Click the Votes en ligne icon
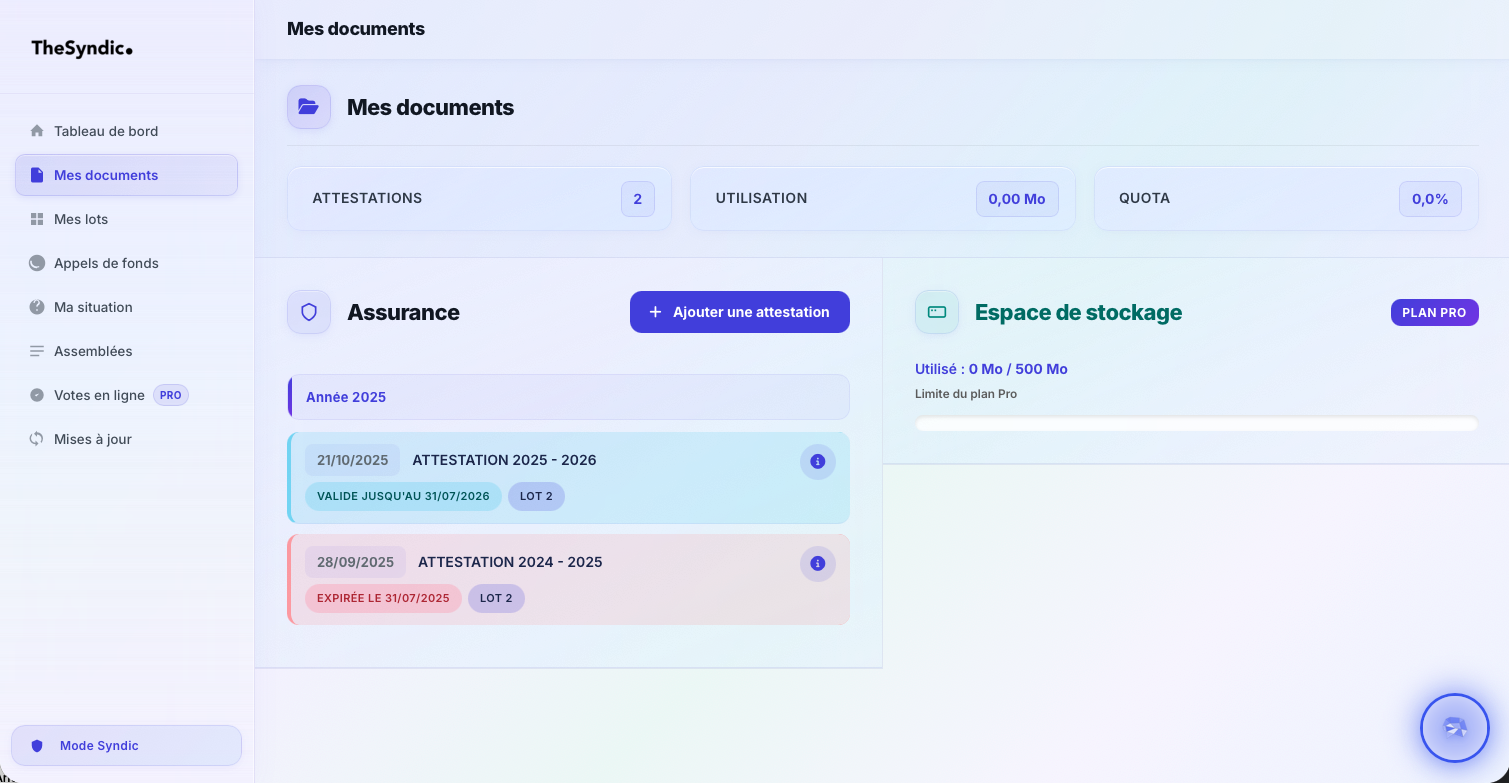Screen dimensions: 1509x783 click(x=37, y=395)
